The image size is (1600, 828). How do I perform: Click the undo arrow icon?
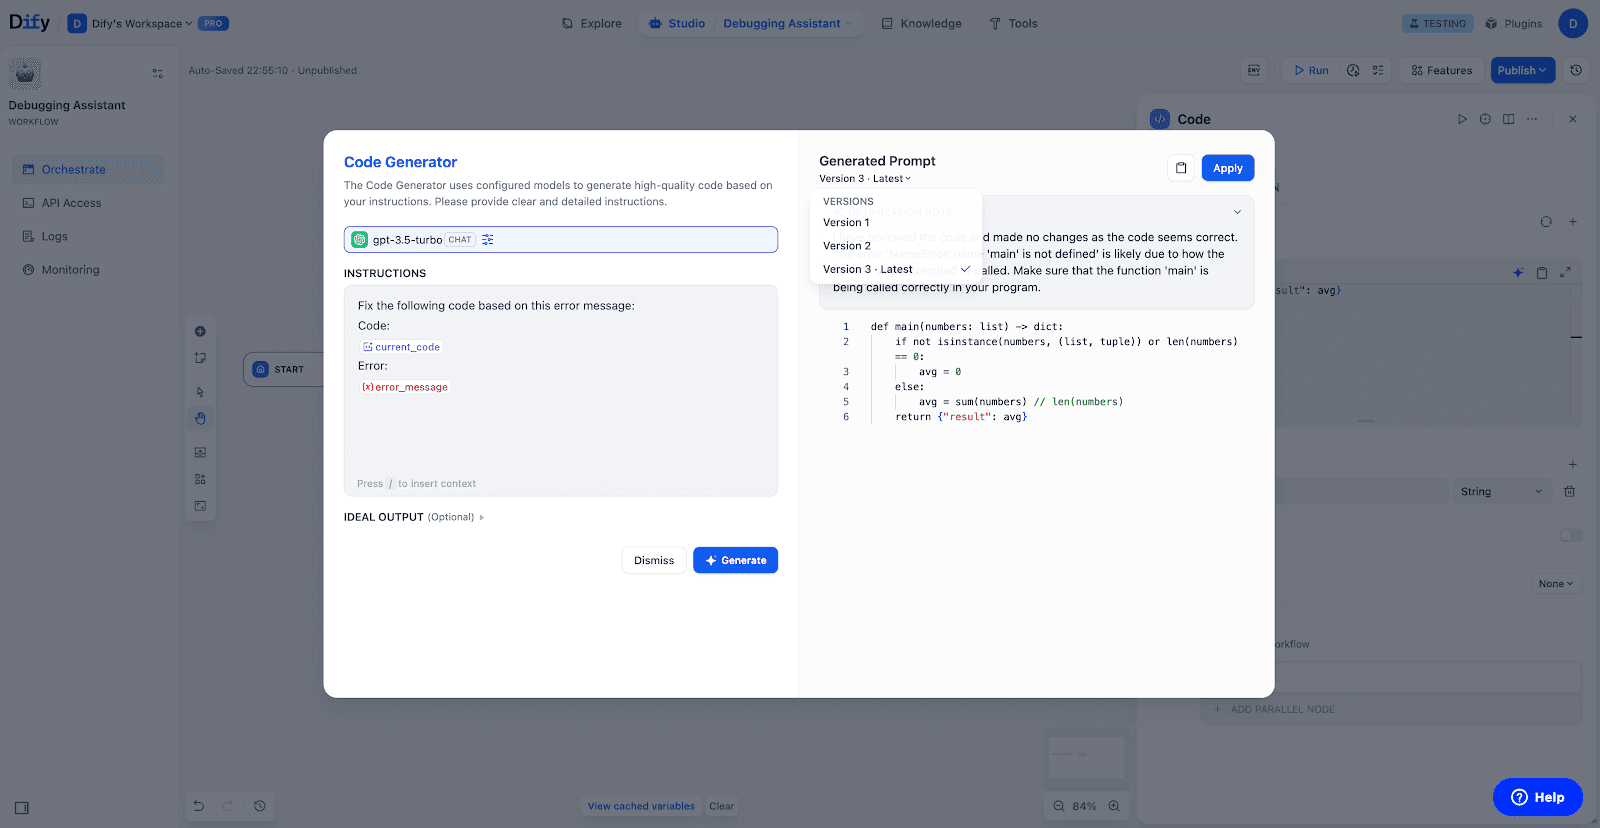click(199, 806)
